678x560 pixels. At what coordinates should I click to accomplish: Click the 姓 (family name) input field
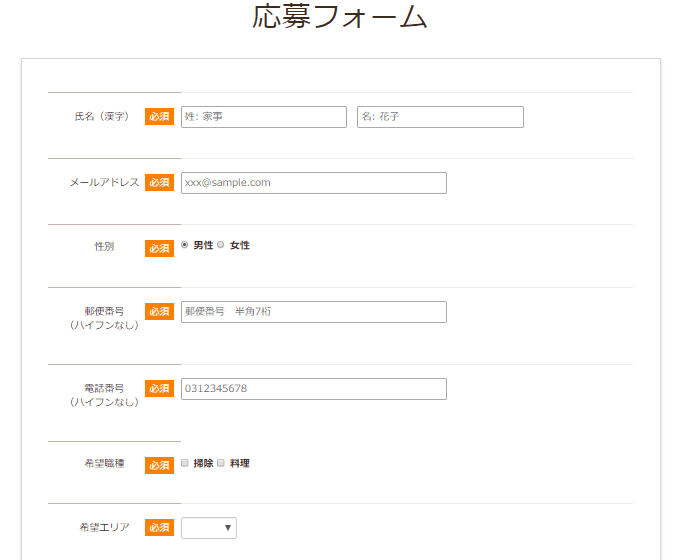(x=264, y=117)
